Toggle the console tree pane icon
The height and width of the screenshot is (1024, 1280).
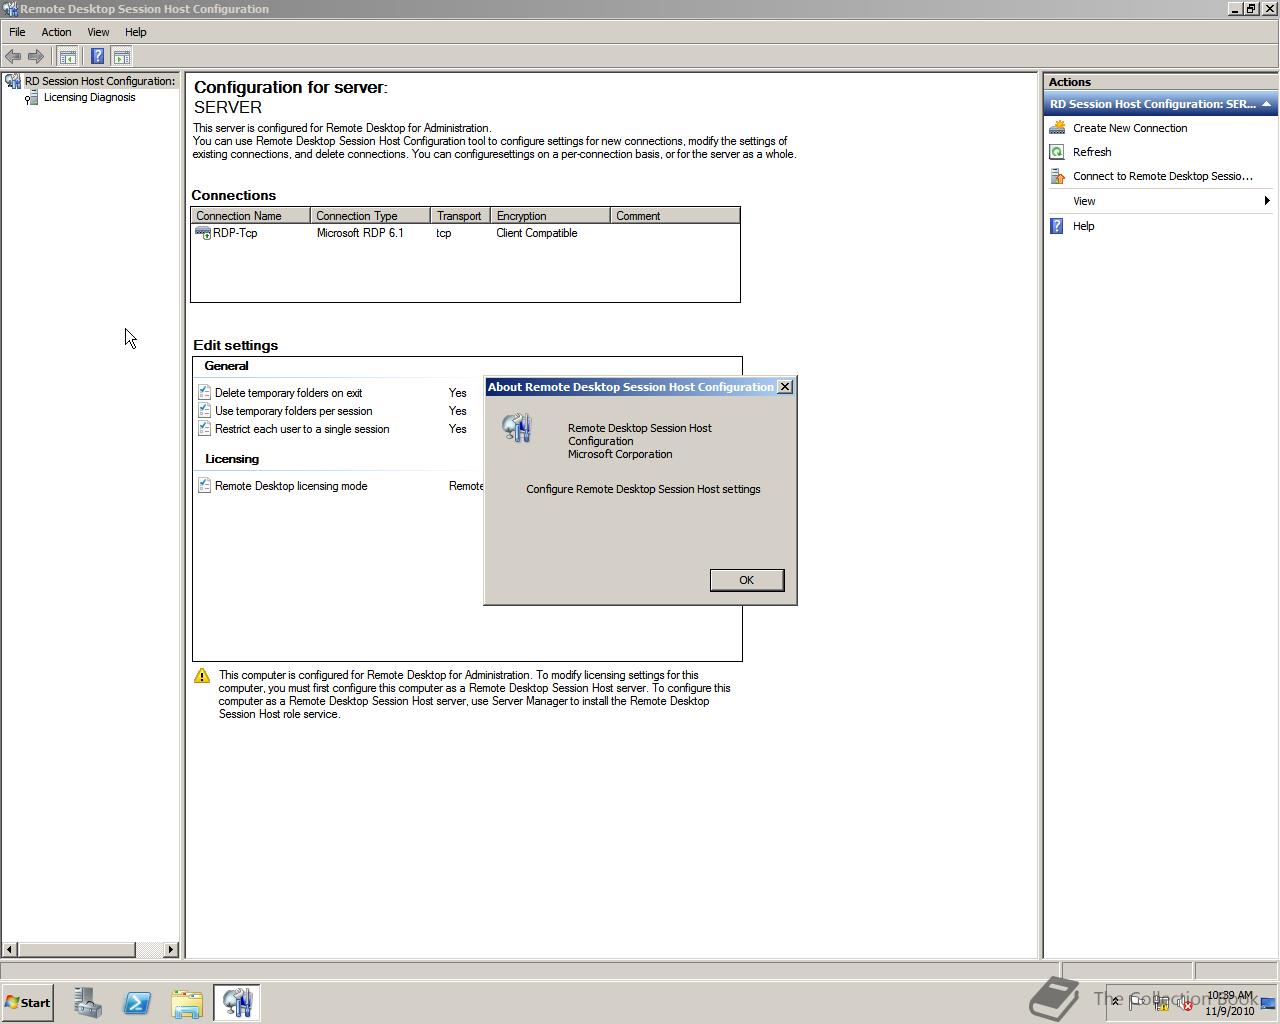67,57
